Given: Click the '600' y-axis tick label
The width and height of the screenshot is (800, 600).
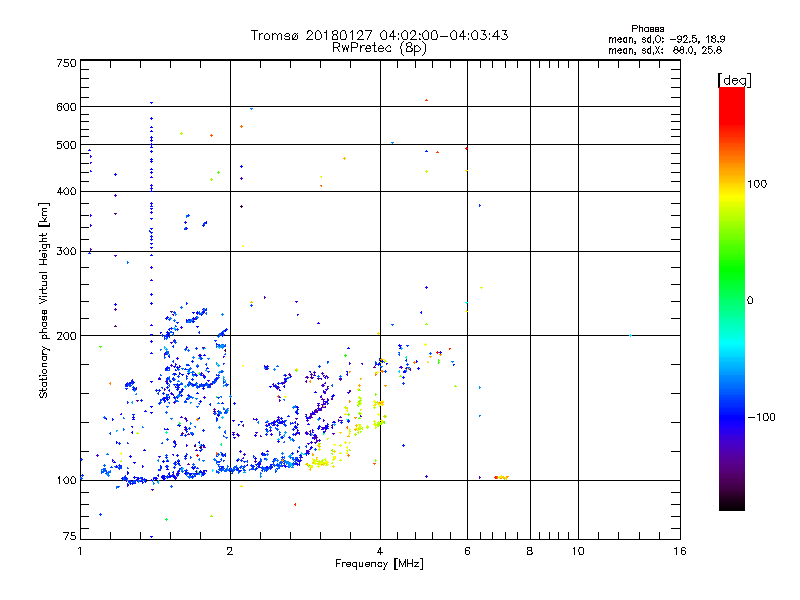Looking at the screenshot, I should (66, 107).
